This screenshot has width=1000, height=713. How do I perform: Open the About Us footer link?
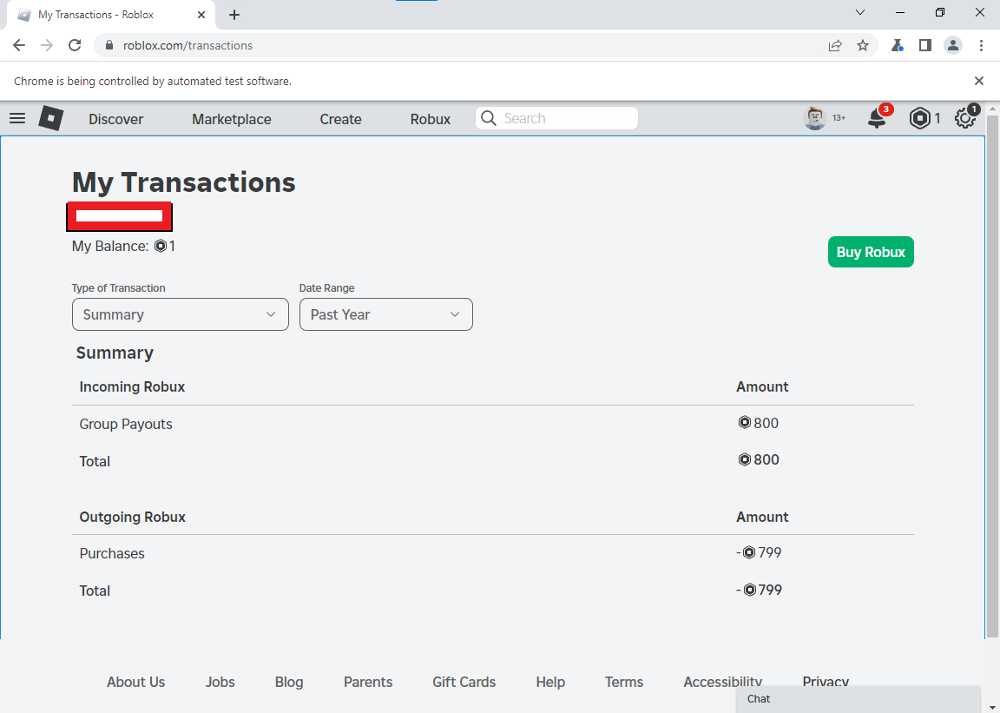136,682
